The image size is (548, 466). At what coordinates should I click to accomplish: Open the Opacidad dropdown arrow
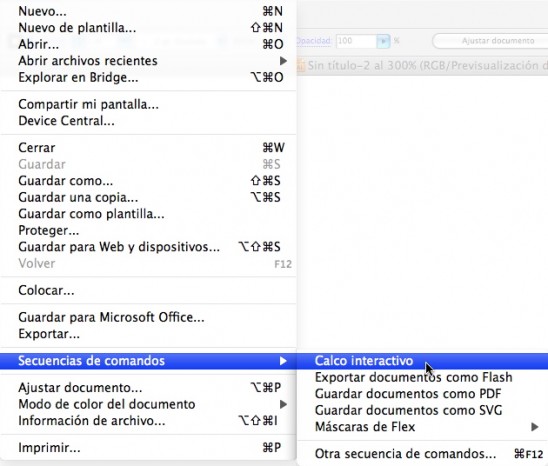click(383, 41)
